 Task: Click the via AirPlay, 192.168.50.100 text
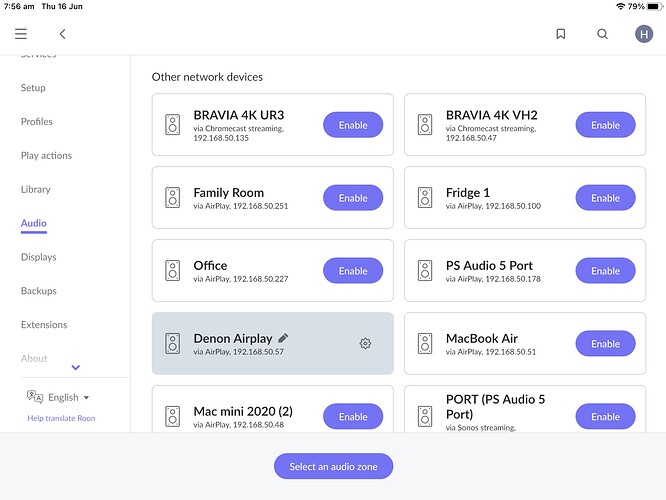[x=493, y=206]
